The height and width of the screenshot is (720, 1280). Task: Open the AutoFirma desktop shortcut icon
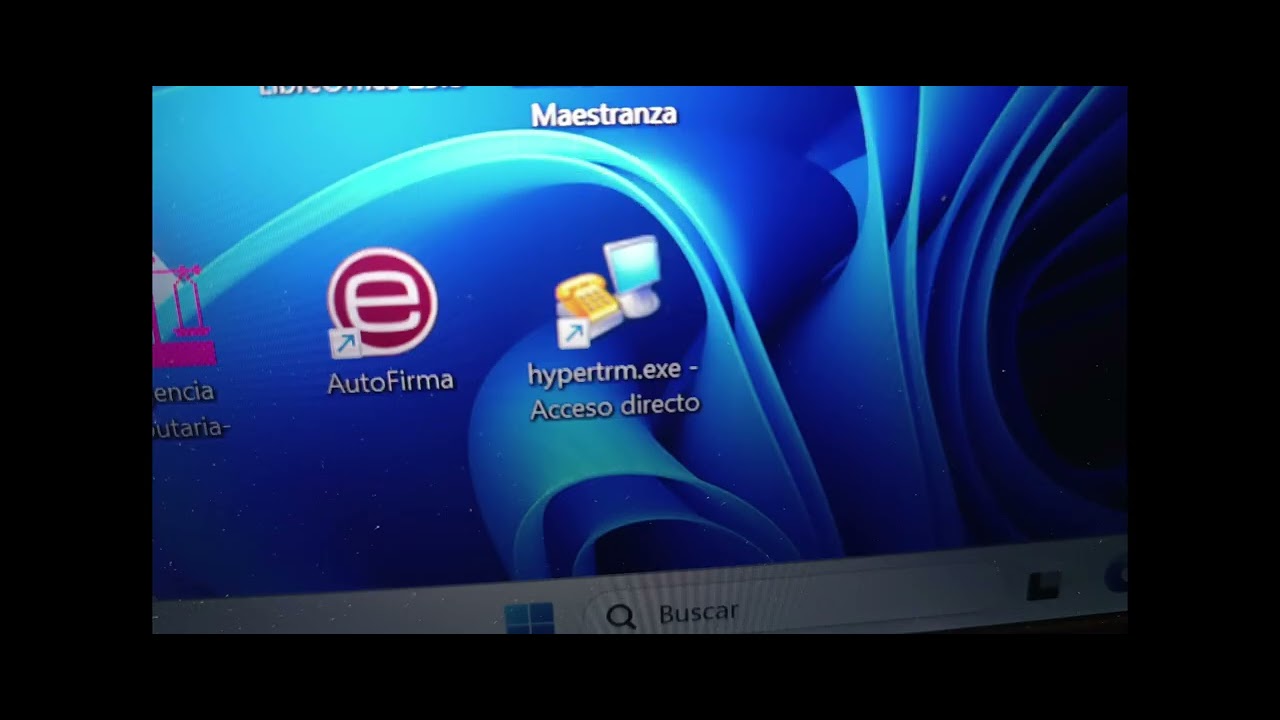(x=382, y=303)
